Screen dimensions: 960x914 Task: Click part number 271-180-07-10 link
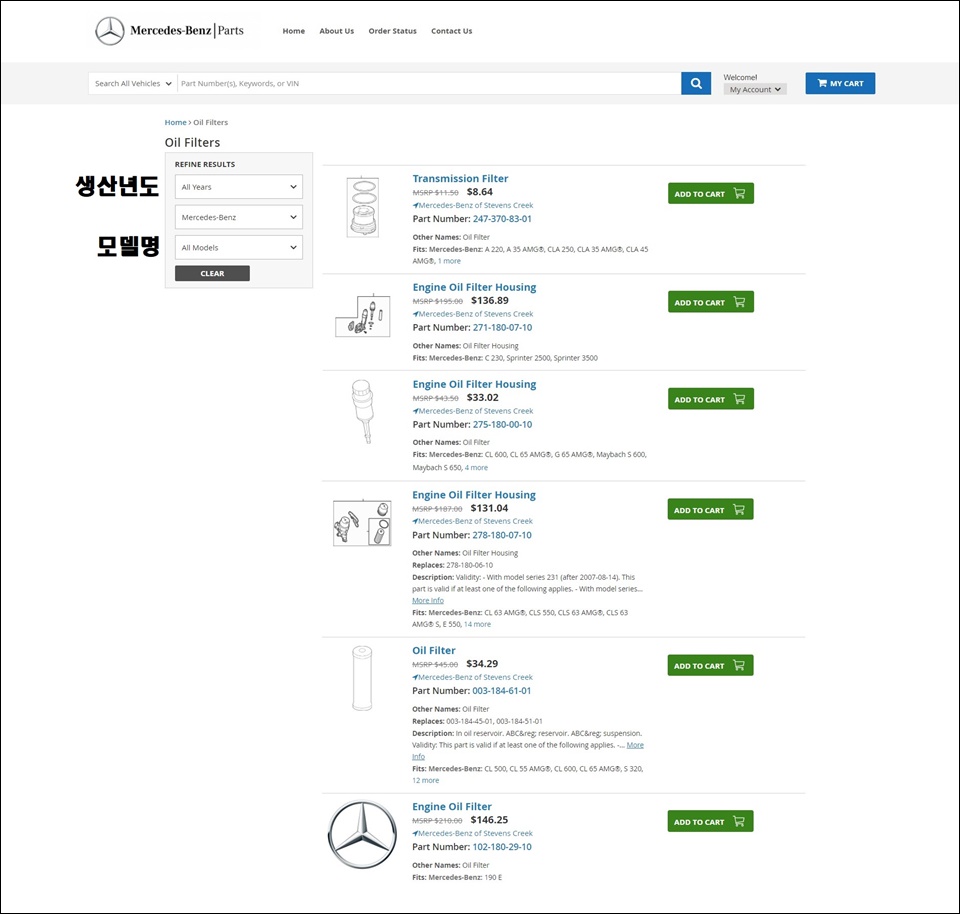[x=503, y=328]
